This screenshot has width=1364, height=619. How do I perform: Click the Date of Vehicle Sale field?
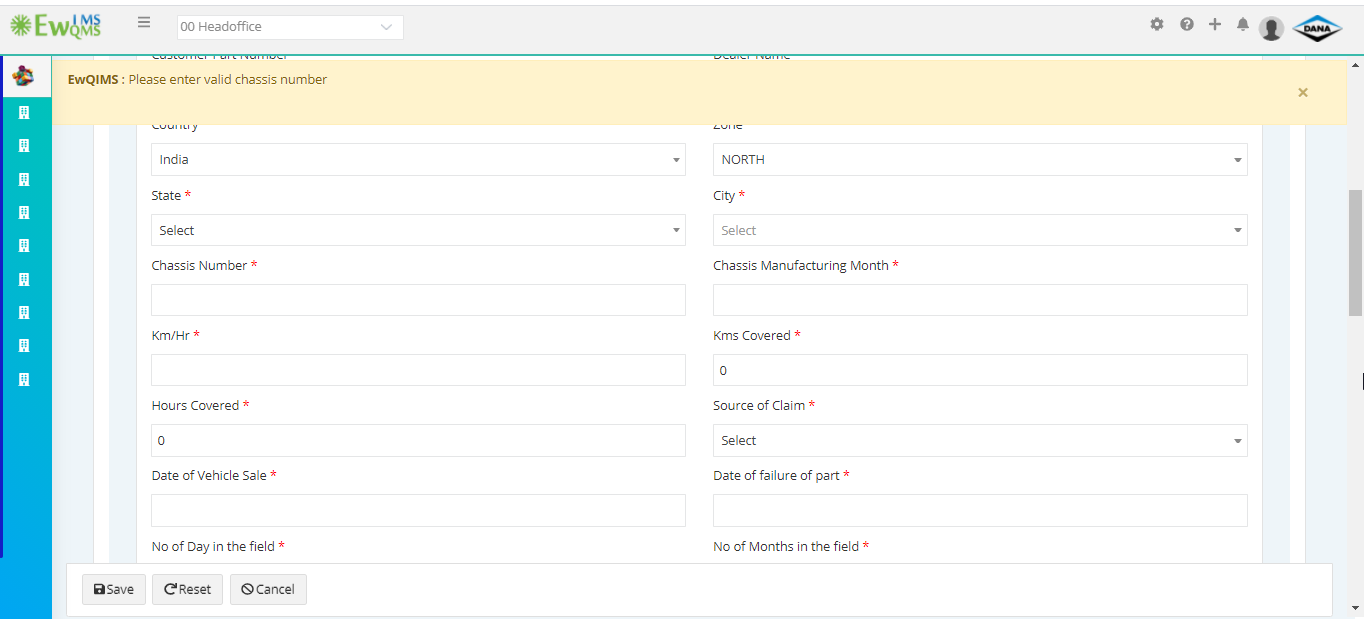(x=418, y=510)
